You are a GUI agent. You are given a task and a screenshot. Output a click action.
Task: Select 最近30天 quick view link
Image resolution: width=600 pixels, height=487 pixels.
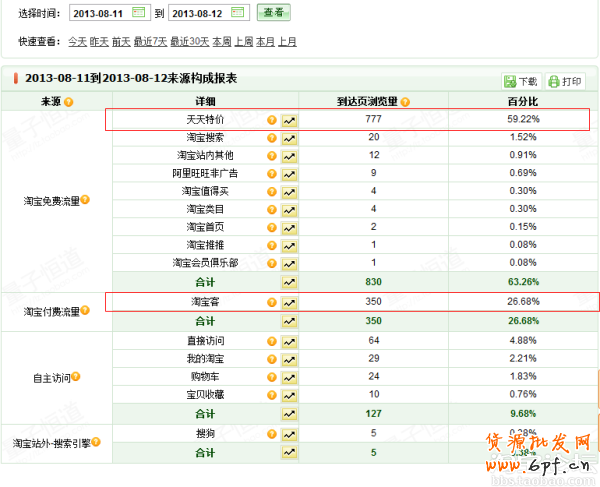click(x=190, y=41)
